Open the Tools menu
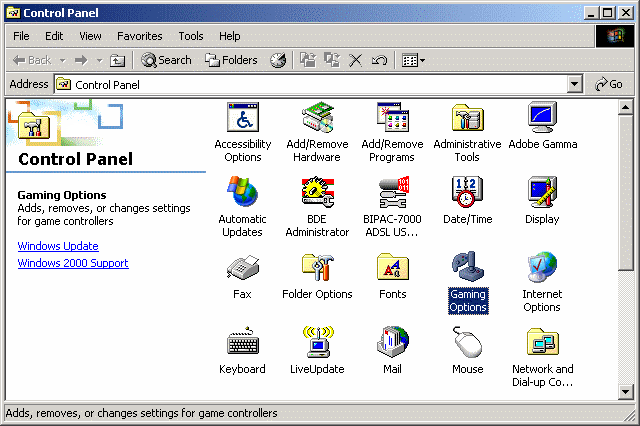This screenshot has height=426, width=640. (191, 36)
